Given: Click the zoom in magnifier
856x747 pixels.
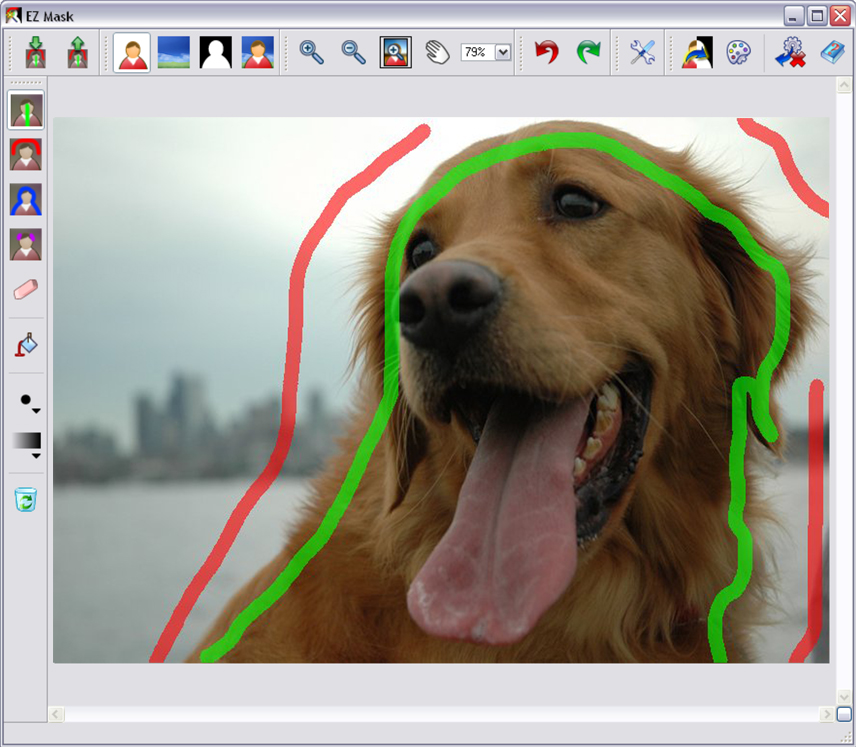Looking at the screenshot, I should 312,52.
